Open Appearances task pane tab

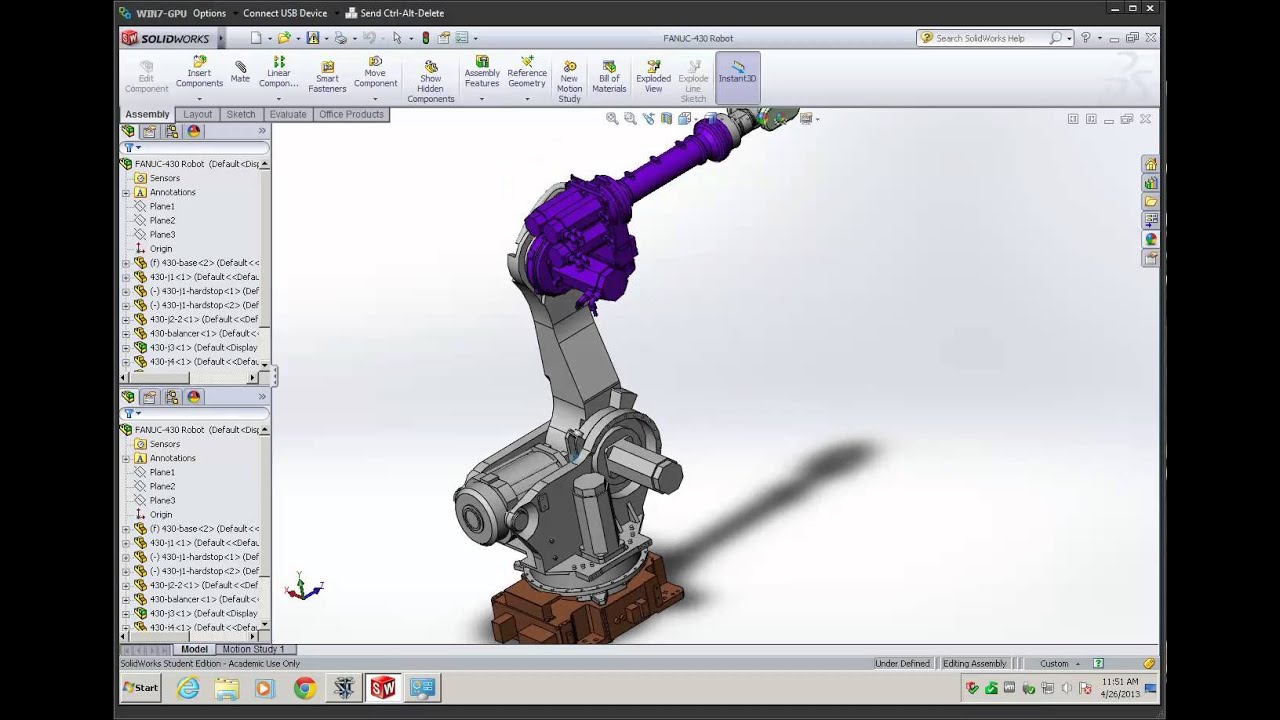[1151, 239]
